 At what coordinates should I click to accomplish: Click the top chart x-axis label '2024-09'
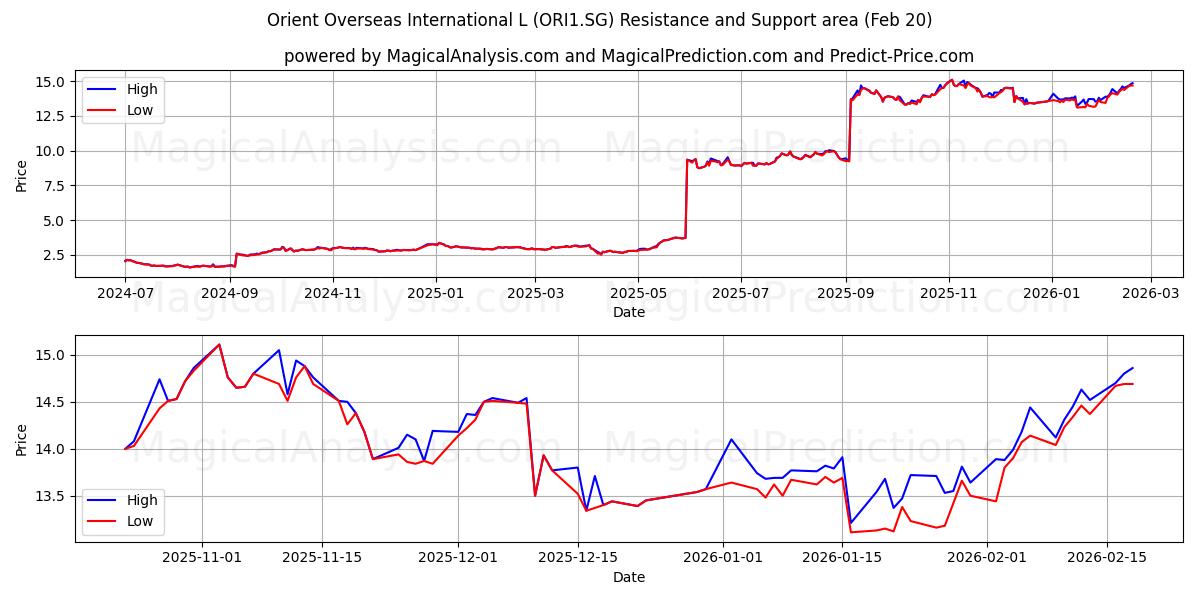click(231, 295)
